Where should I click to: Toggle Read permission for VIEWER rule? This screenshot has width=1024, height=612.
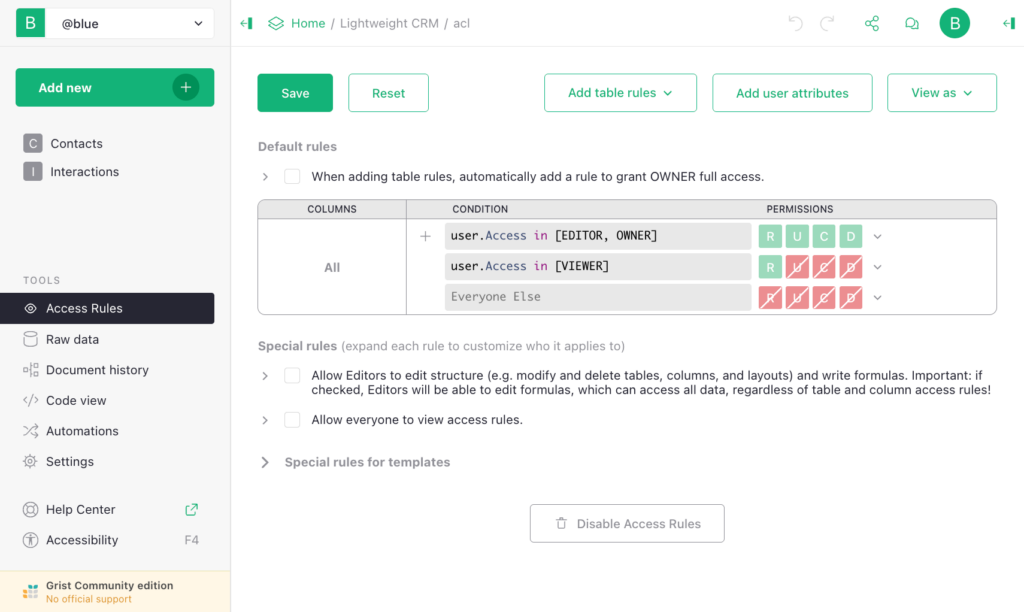coord(770,266)
